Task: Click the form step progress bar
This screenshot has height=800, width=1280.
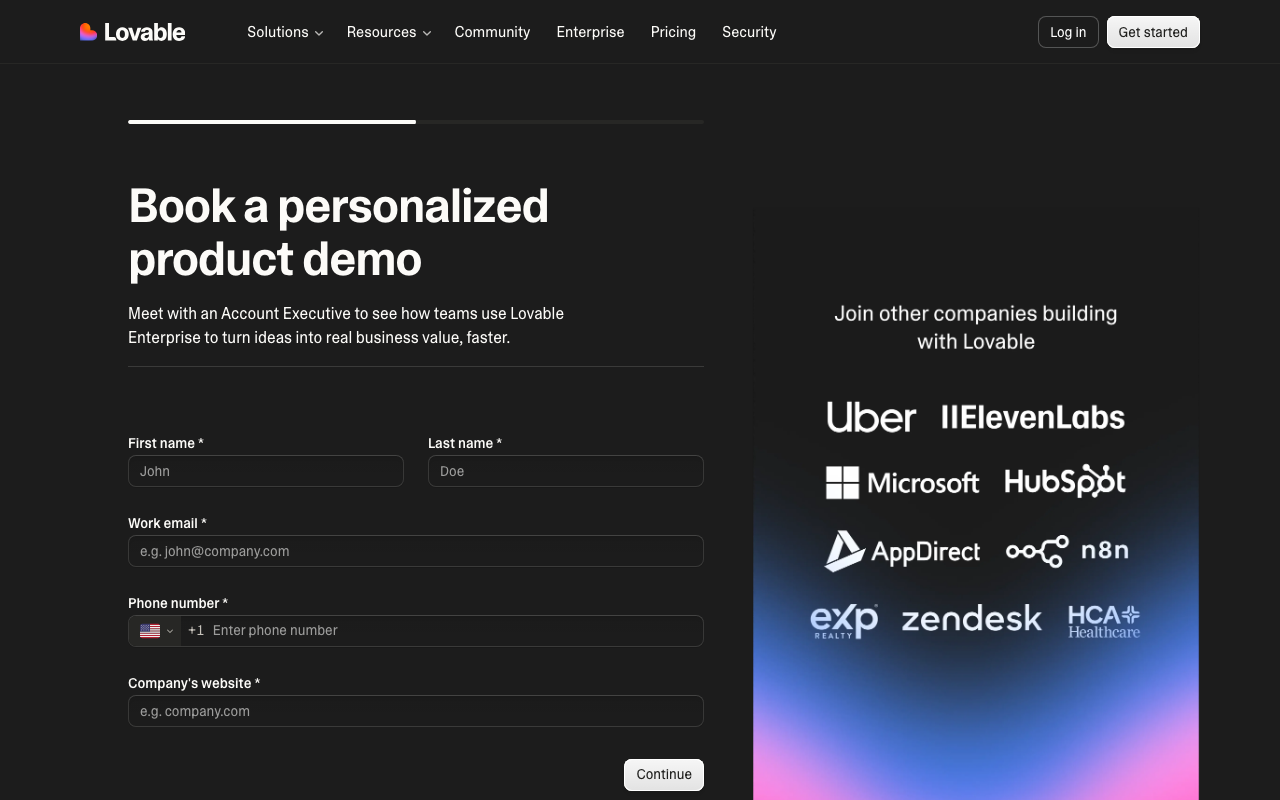Action: coord(416,122)
